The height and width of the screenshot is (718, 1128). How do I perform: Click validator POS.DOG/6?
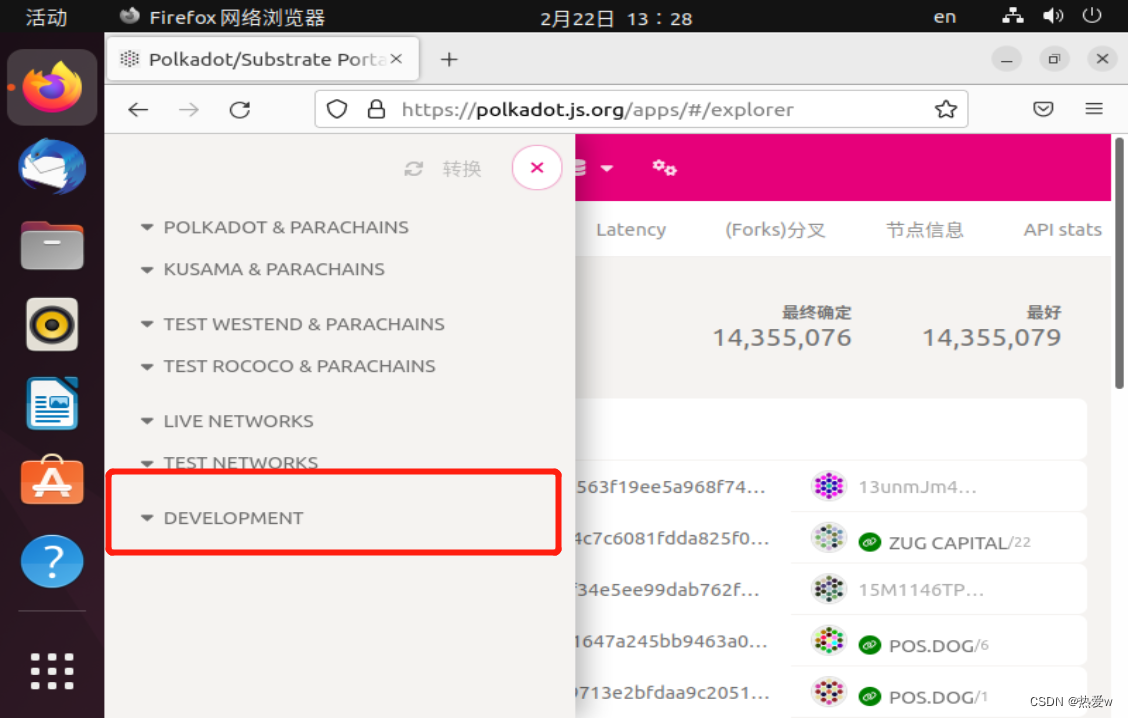[x=939, y=645]
